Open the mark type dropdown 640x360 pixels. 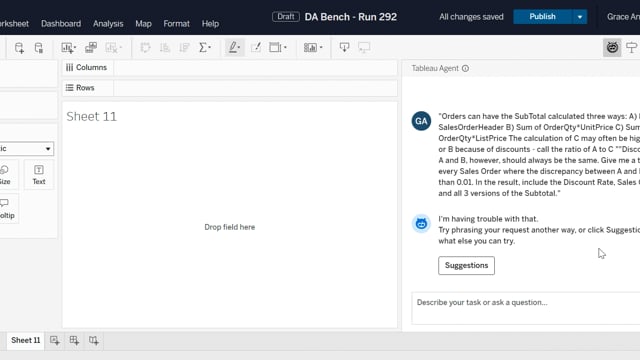(x=27, y=149)
